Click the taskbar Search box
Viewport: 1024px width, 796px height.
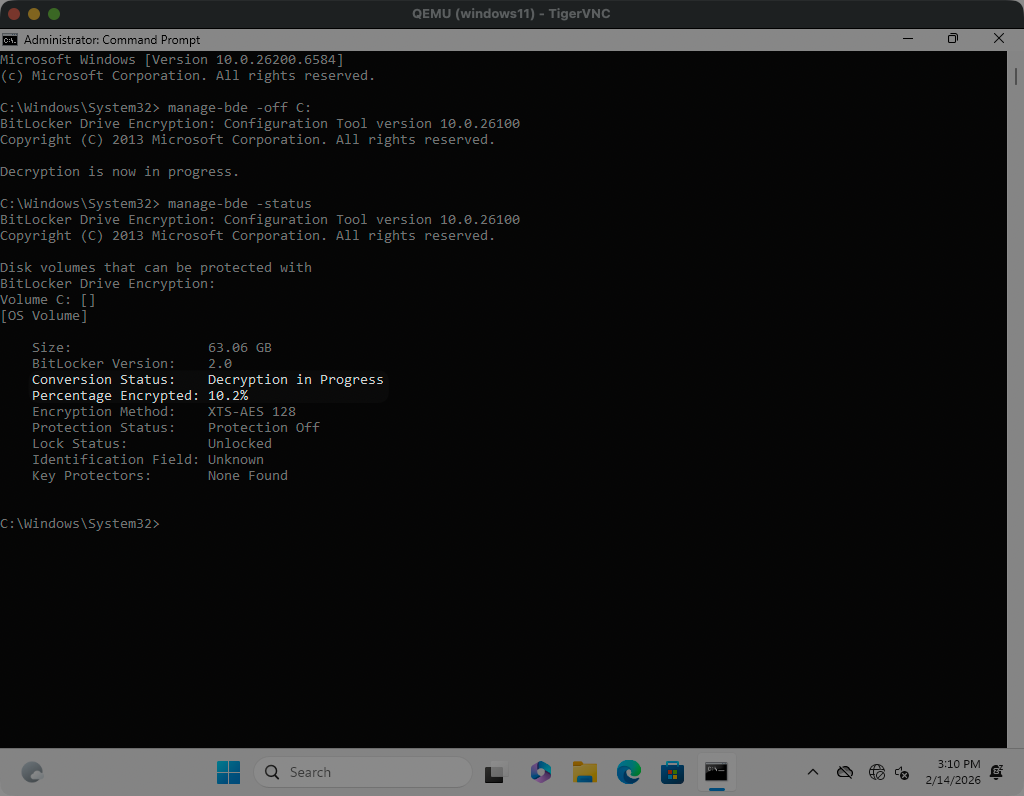[x=362, y=772]
